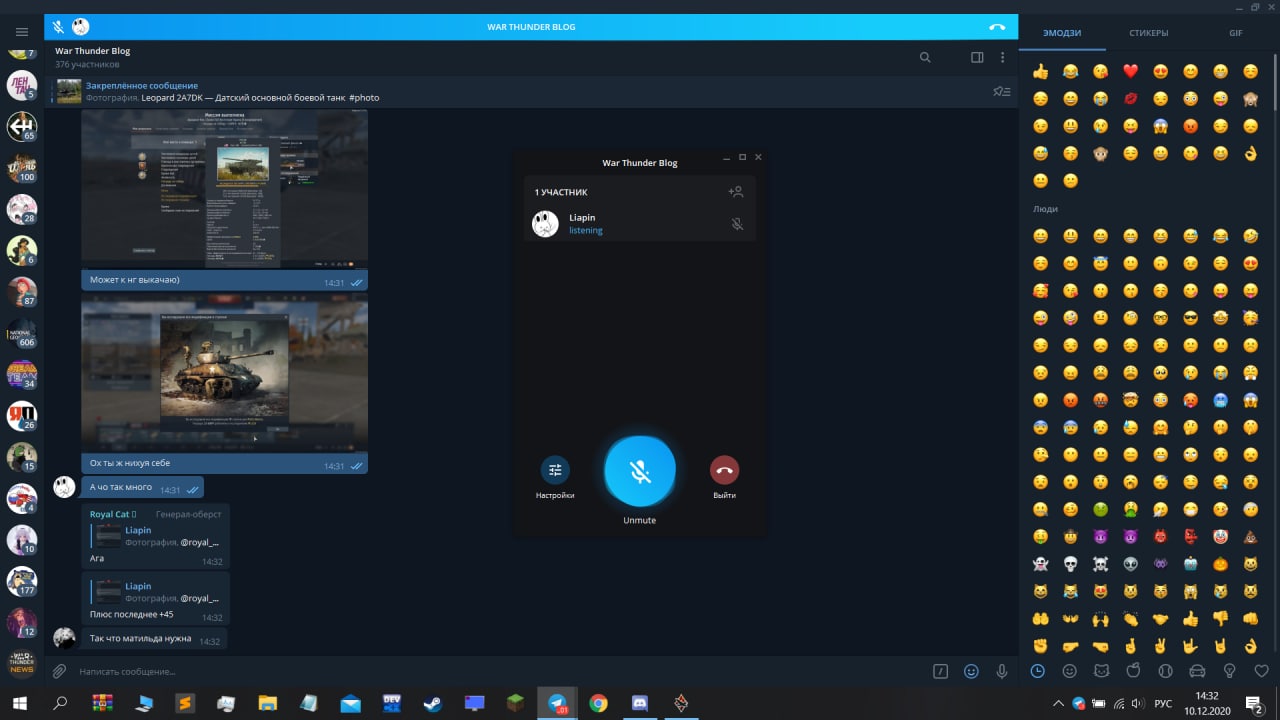Image resolution: width=1280 pixels, height=720 pixels.
Task: Jump to replied photo in 'Плюс последнее +45' message
Action: [158, 592]
